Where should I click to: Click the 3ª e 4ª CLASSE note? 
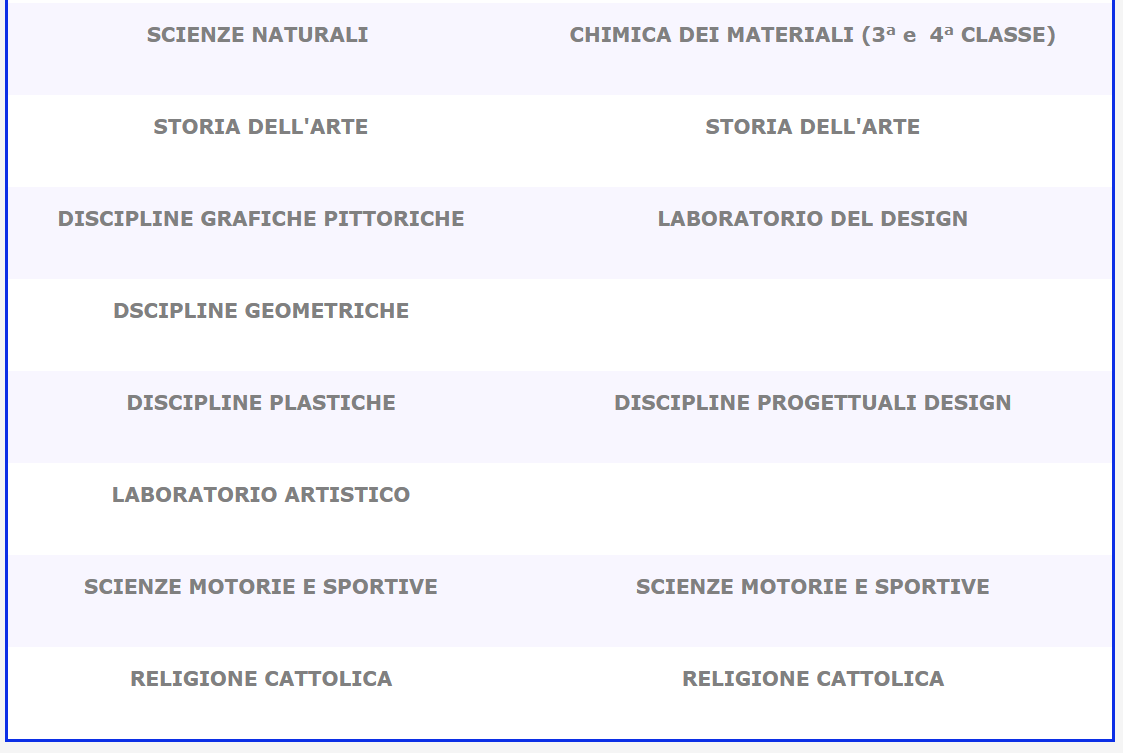pos(958,35)
